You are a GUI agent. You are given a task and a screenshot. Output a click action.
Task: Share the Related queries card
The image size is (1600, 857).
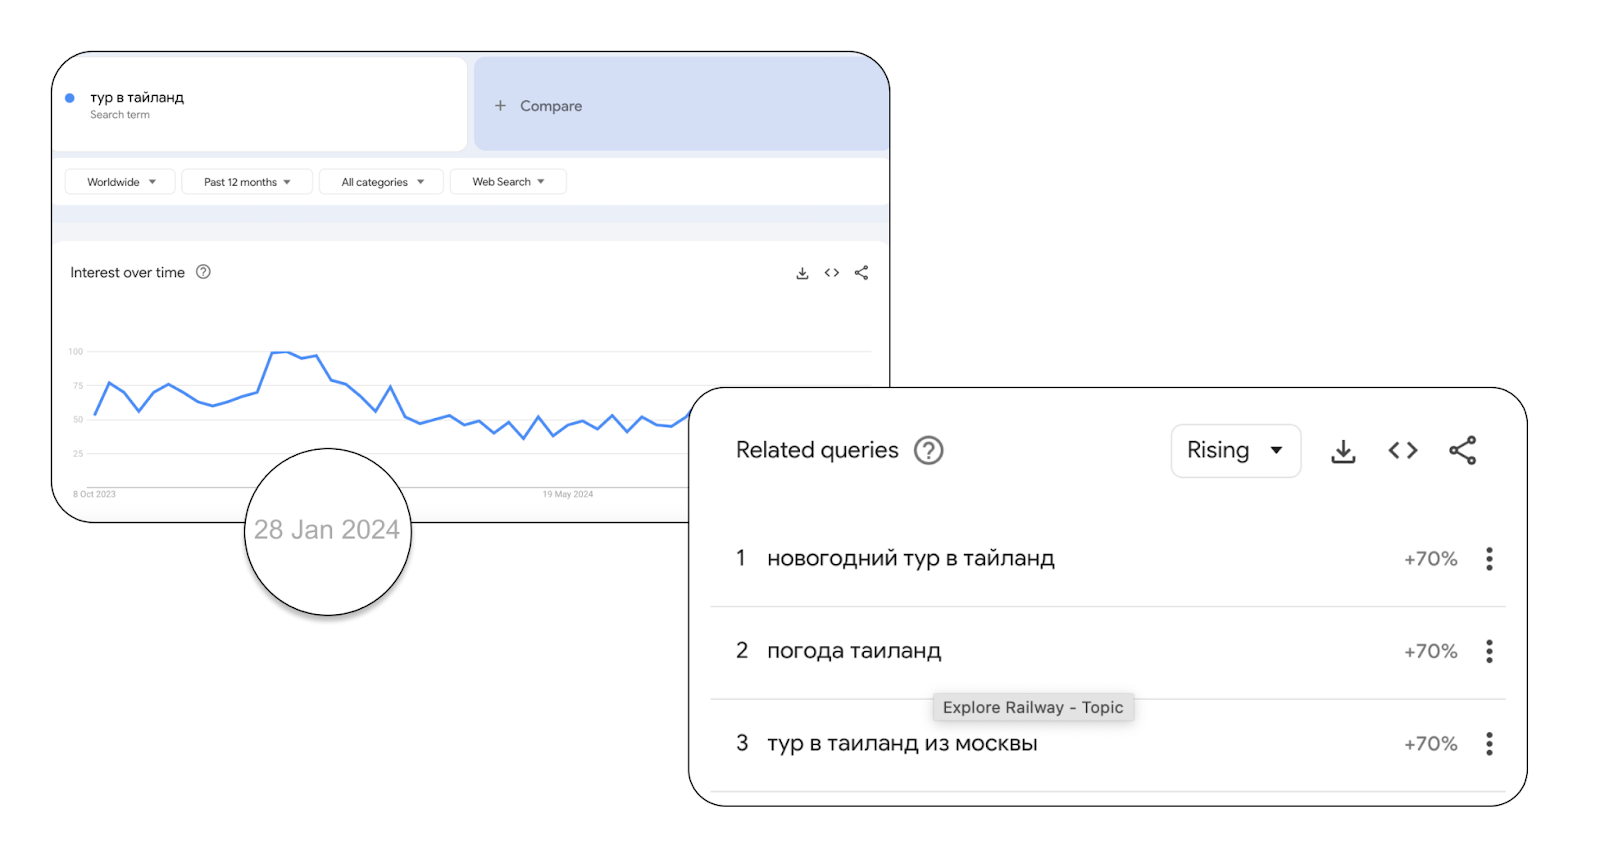[1463, 451]
